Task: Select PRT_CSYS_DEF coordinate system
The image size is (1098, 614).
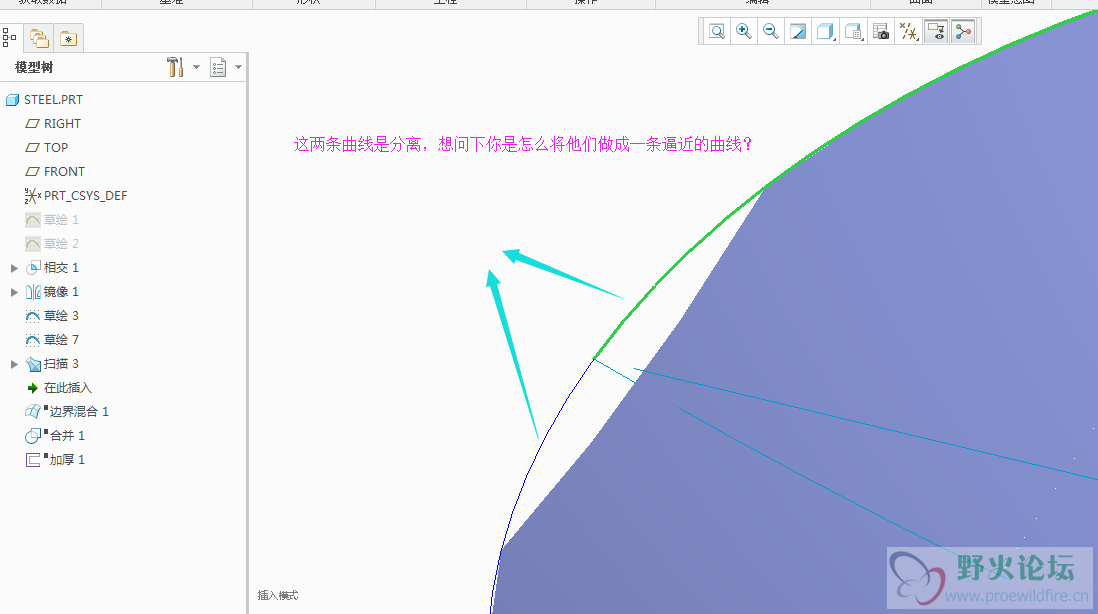Action: tap(85, 195)
